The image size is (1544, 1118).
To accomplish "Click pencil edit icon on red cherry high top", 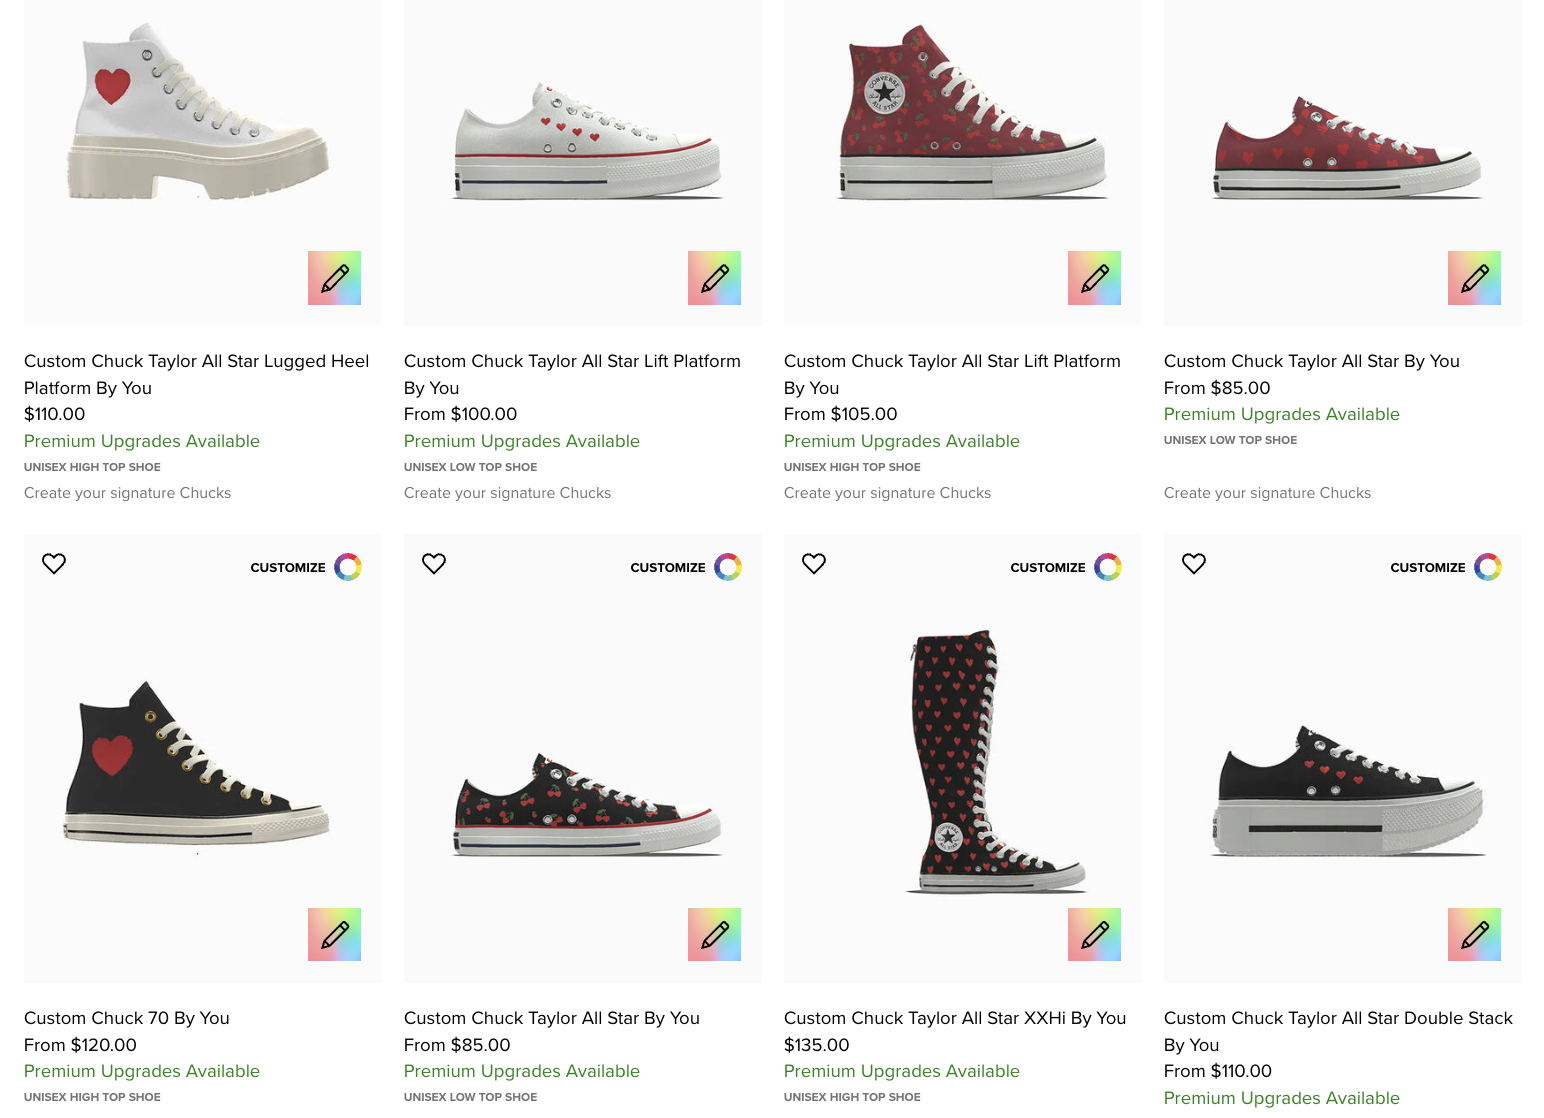I will [x=1094, y=278].
